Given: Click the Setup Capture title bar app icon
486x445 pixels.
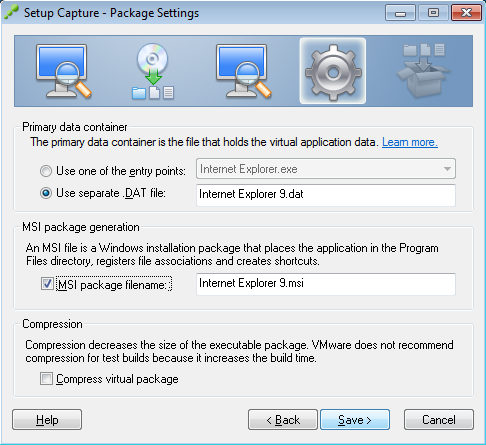Looking at the screenshot, I should (x=11, y=13).
